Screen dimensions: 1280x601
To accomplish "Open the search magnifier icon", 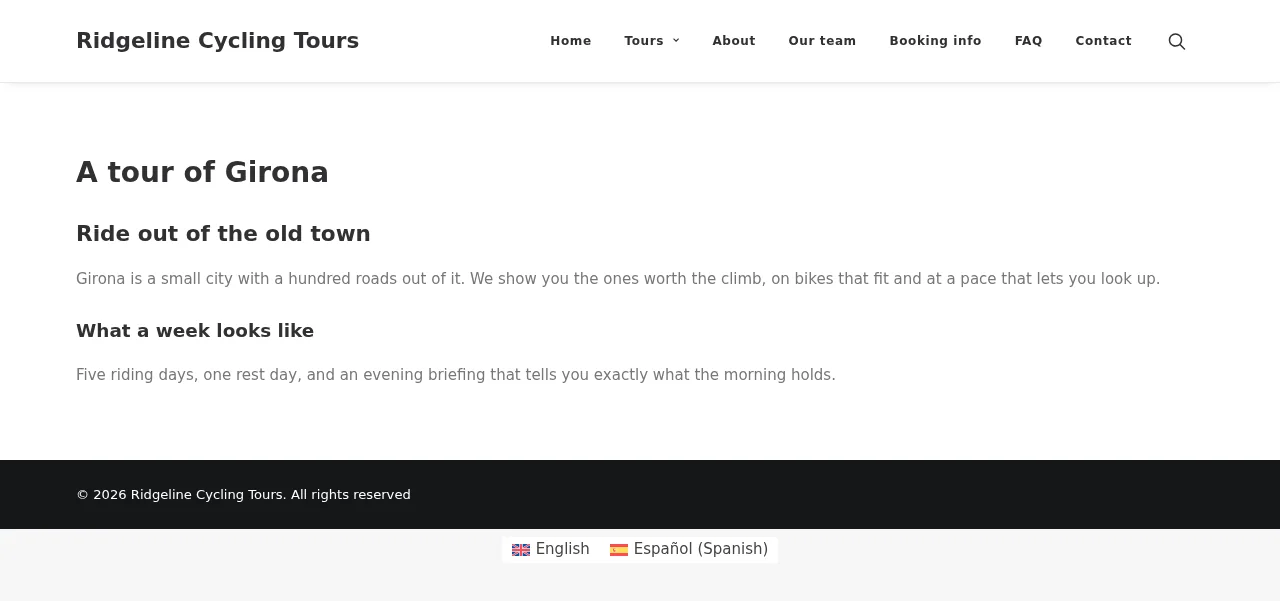I will click(x=1177, y=41).
